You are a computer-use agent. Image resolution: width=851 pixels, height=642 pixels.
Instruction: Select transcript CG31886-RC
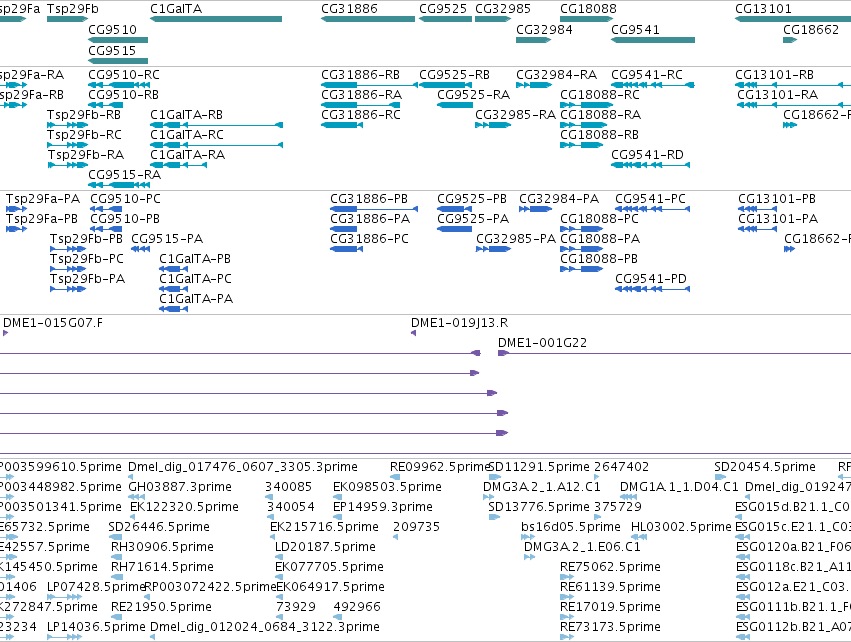pyautogui.click(x=342, y=125)
